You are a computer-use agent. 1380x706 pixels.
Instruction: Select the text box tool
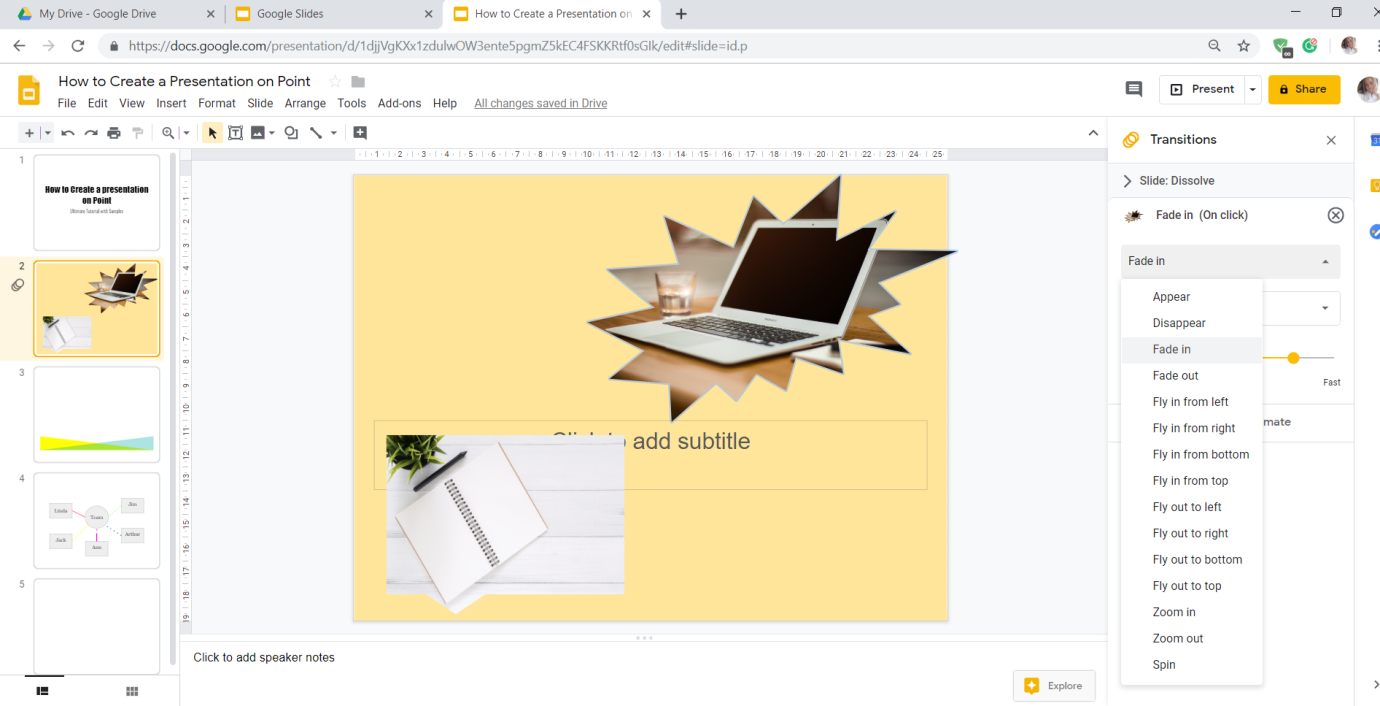tap(236, 133)
